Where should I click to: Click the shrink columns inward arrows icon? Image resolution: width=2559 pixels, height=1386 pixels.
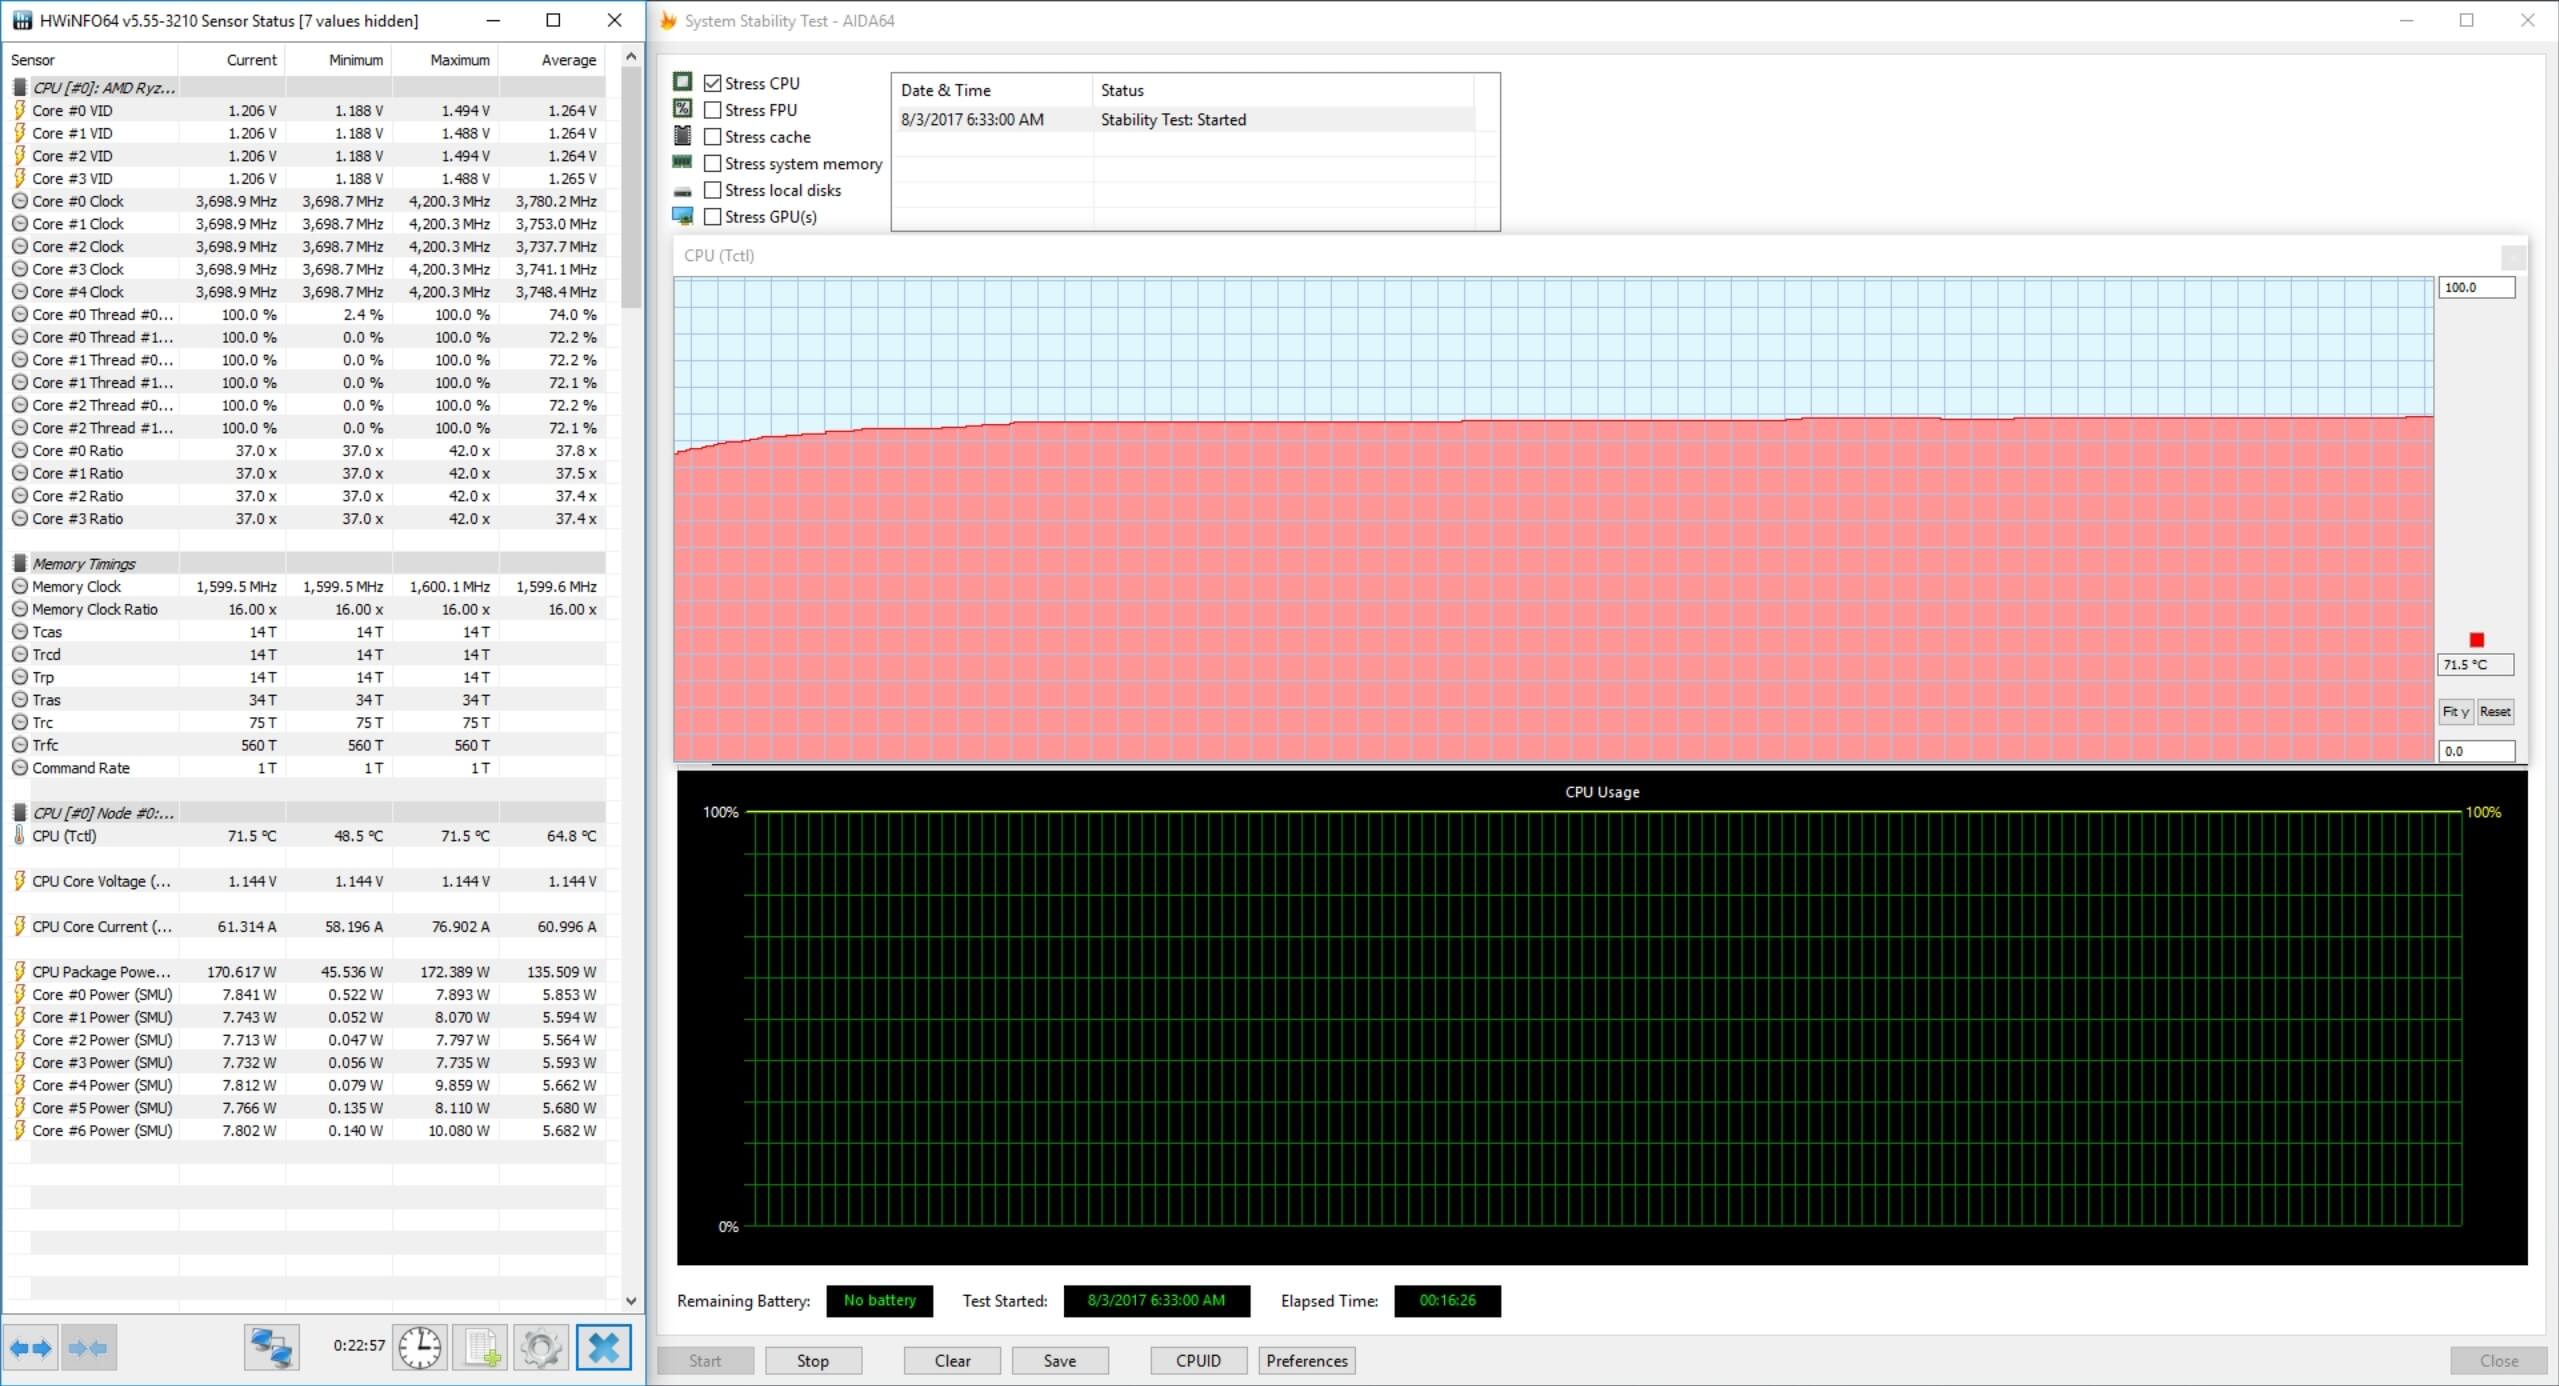click(x=89, y=1348)
